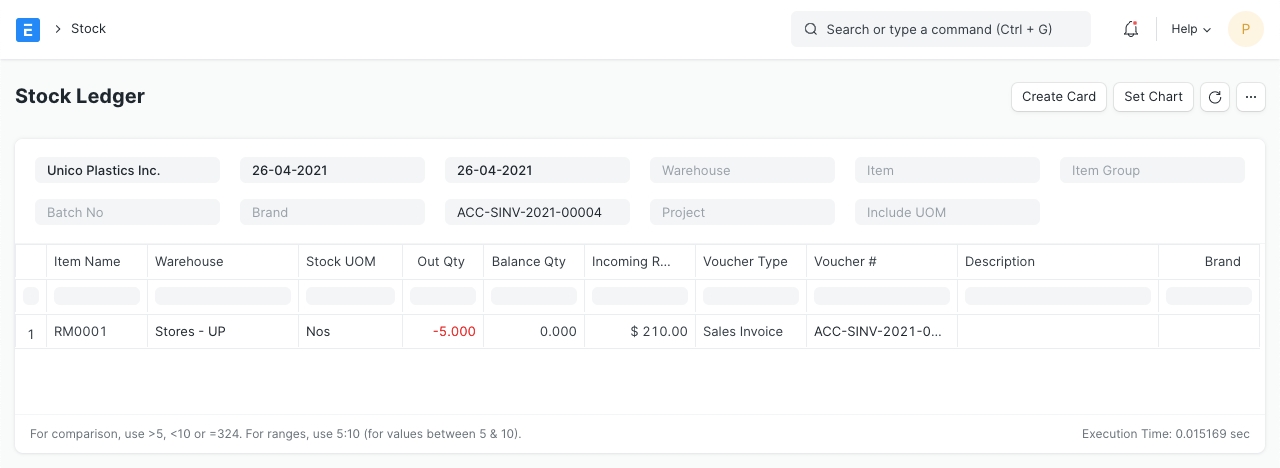Click the refresh report icon

(1214, 97)
